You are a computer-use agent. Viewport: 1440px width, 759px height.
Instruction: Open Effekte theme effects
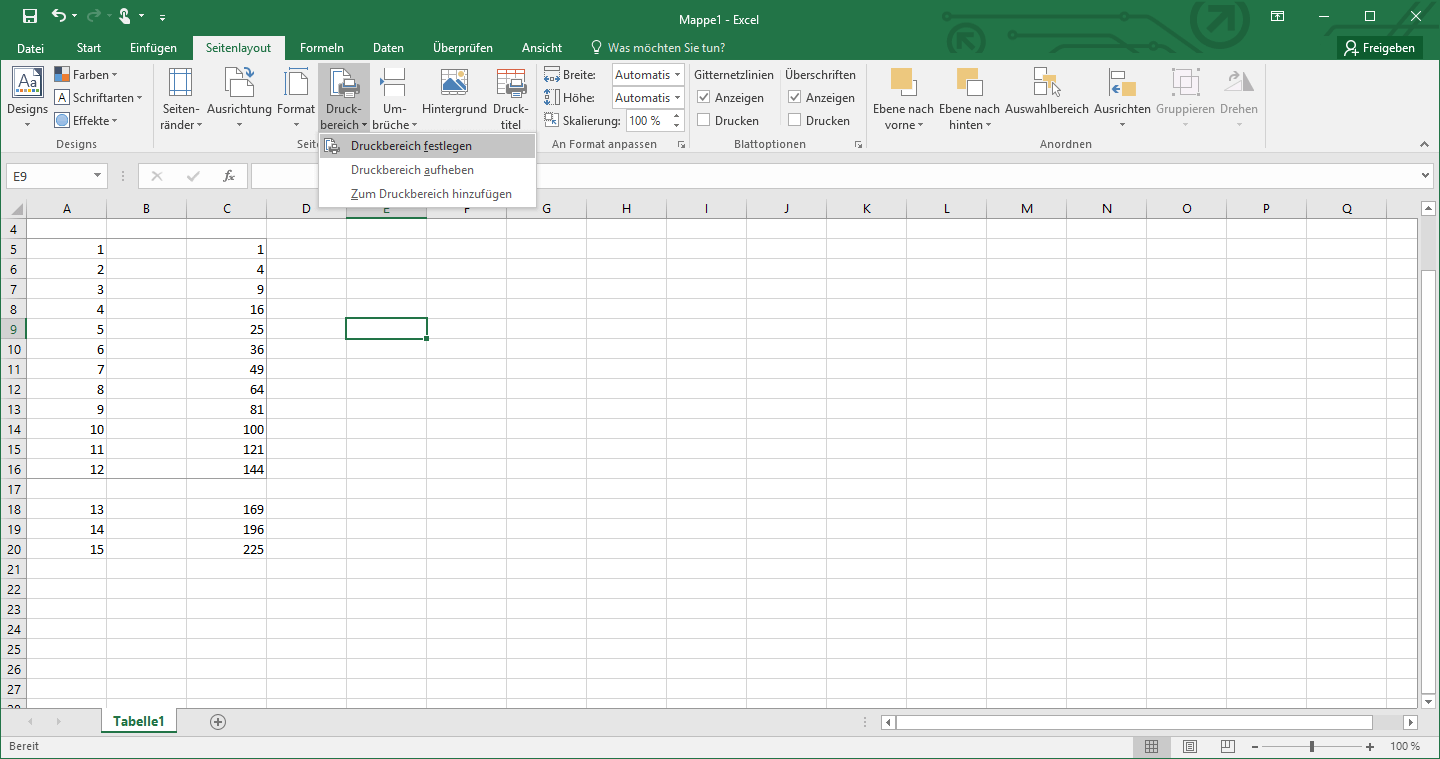(x=87, y=121)
